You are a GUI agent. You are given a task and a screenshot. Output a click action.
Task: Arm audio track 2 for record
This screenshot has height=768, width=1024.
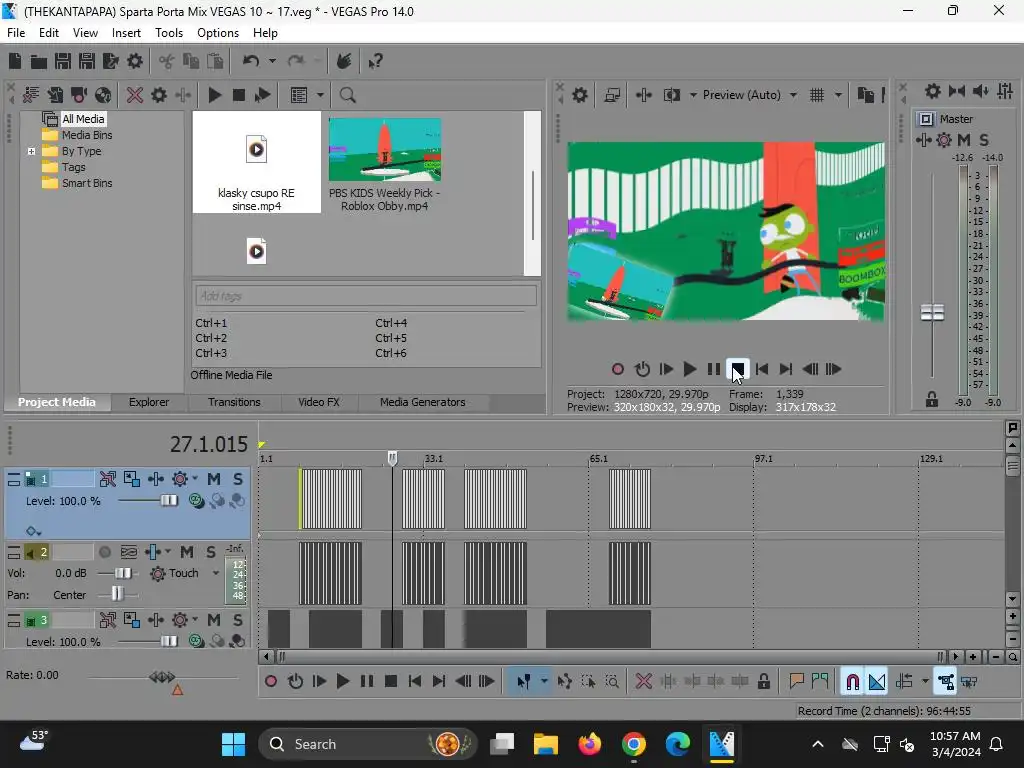(104, 552)
